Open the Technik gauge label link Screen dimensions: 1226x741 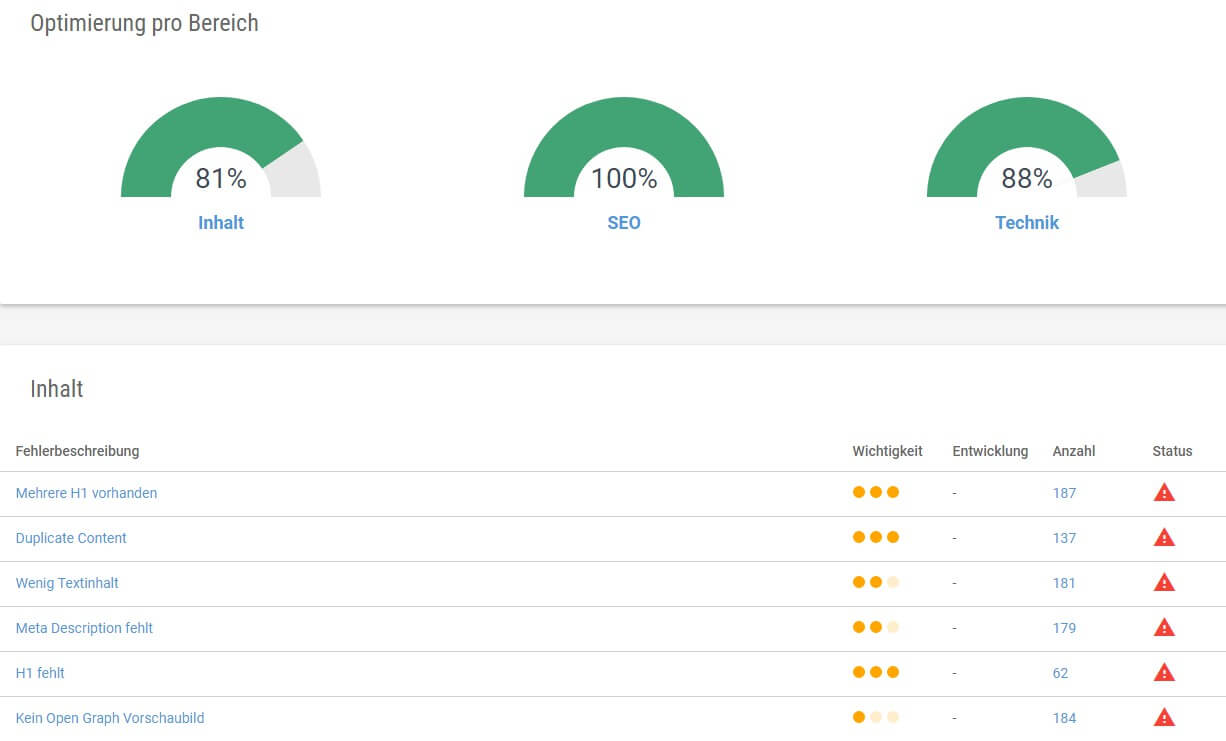1027,223
